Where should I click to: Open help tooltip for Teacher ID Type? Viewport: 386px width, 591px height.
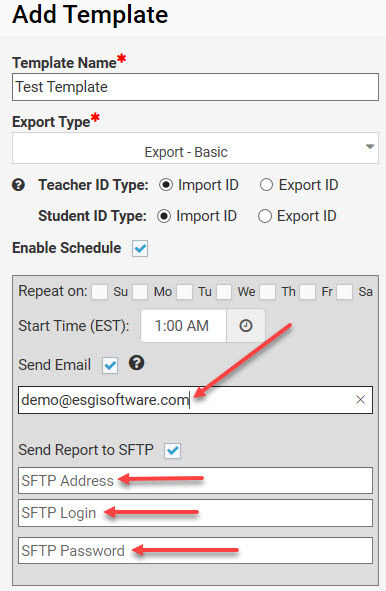pos(18,185)
